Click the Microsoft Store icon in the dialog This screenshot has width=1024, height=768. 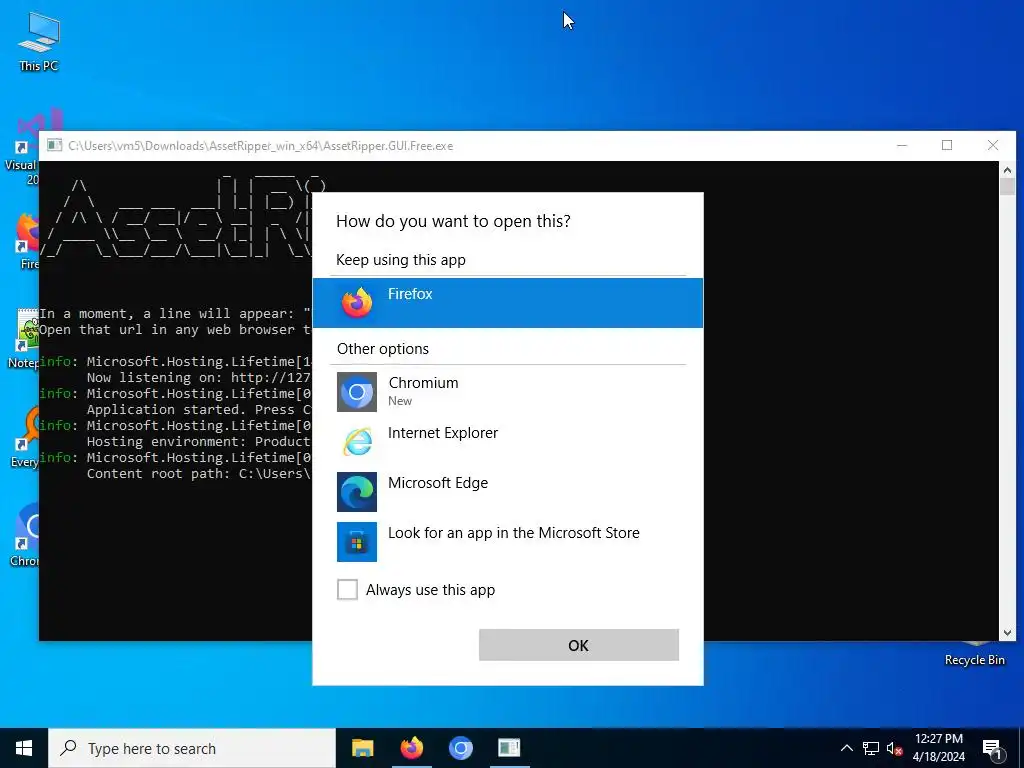tap(357, 541)
